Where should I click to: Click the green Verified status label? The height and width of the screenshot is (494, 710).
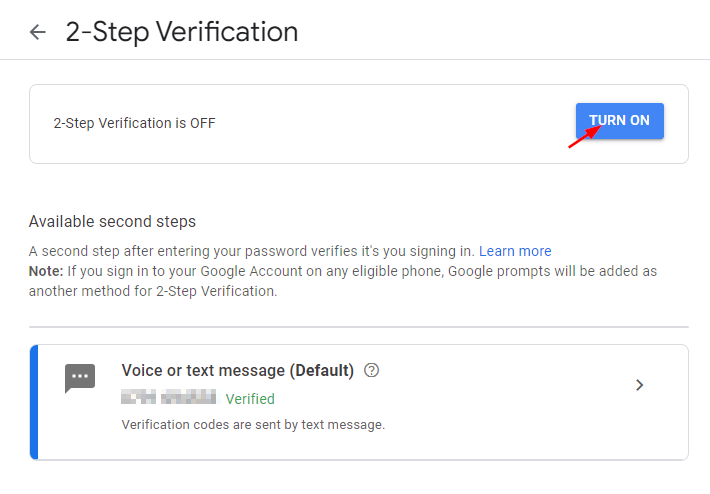[250, 399]
